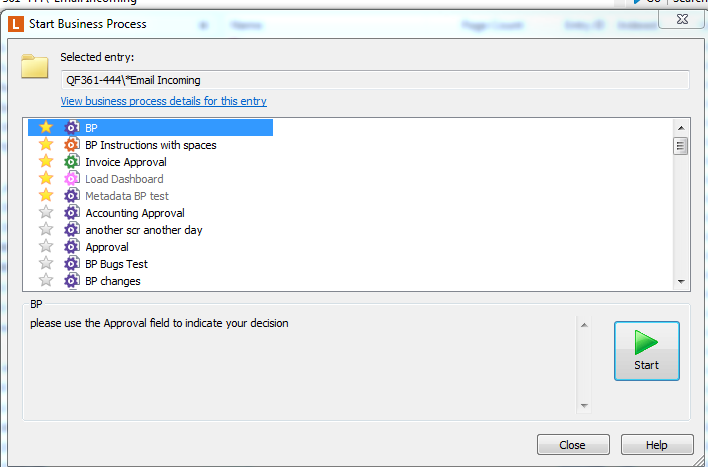
Task: Click the description box scroll down arrow
Action: pos(584,406)
